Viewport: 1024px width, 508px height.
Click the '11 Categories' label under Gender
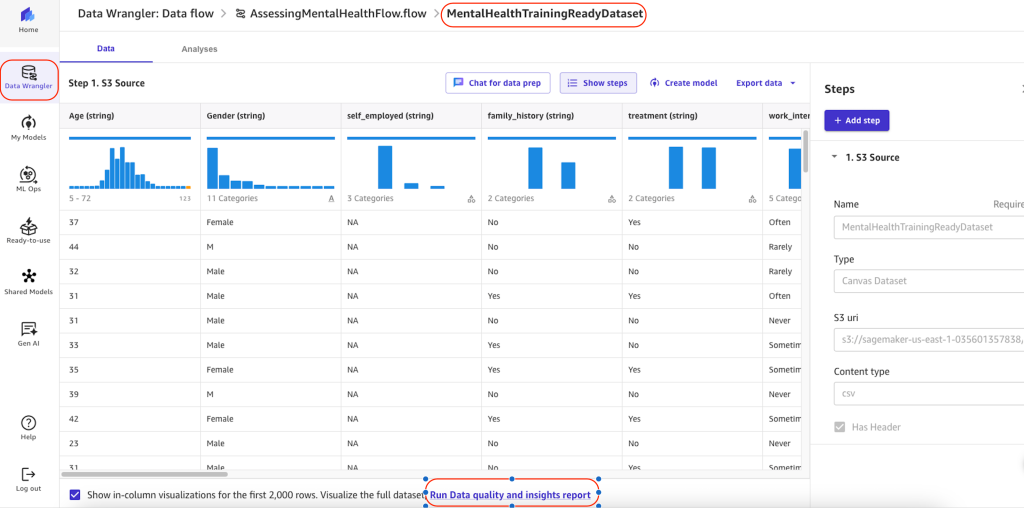tap(232, 198)
